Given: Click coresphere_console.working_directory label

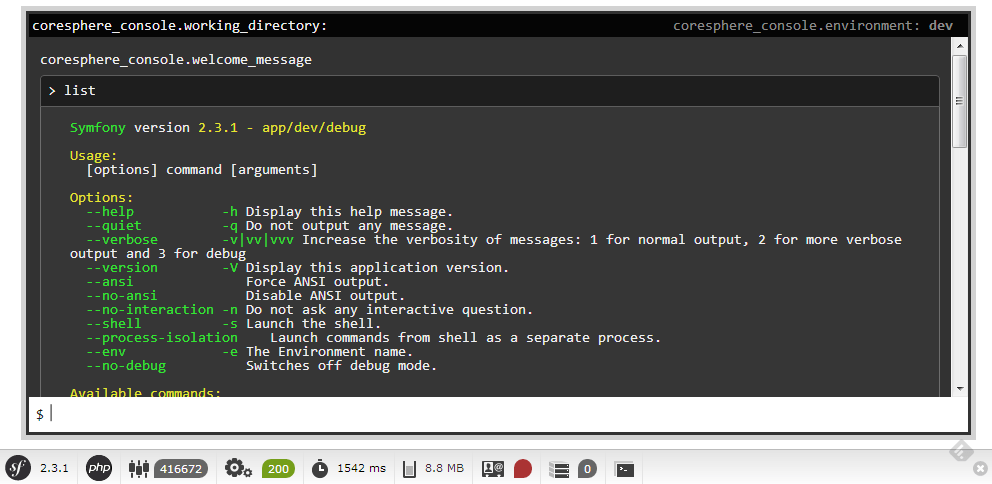Looking at the screenshot, I should (x=180, y=26).
